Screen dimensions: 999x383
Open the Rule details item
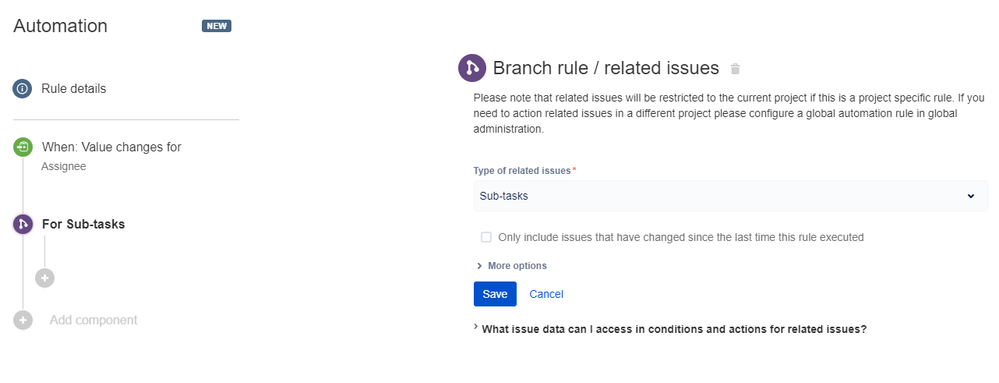coord(74,89)
